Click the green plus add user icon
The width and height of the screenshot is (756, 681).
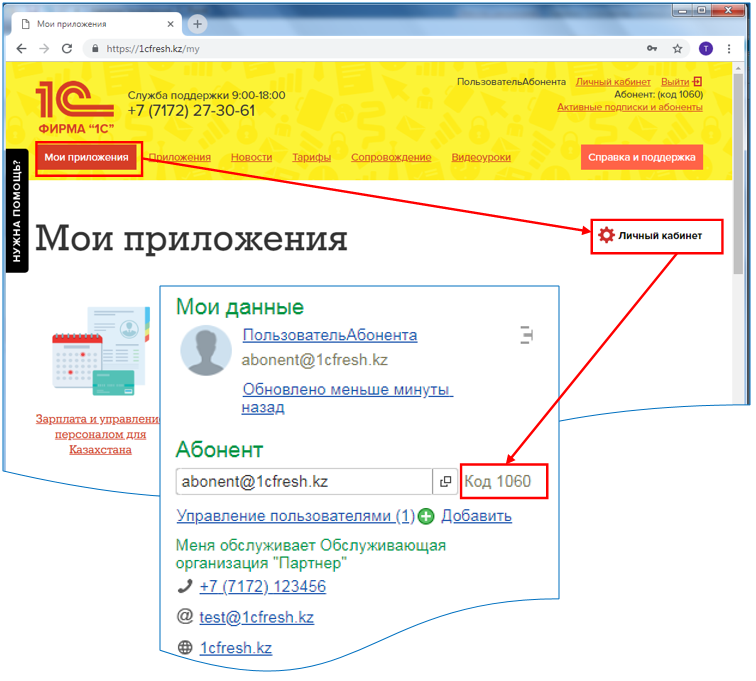pyautogui.click(x=426, y=517)
